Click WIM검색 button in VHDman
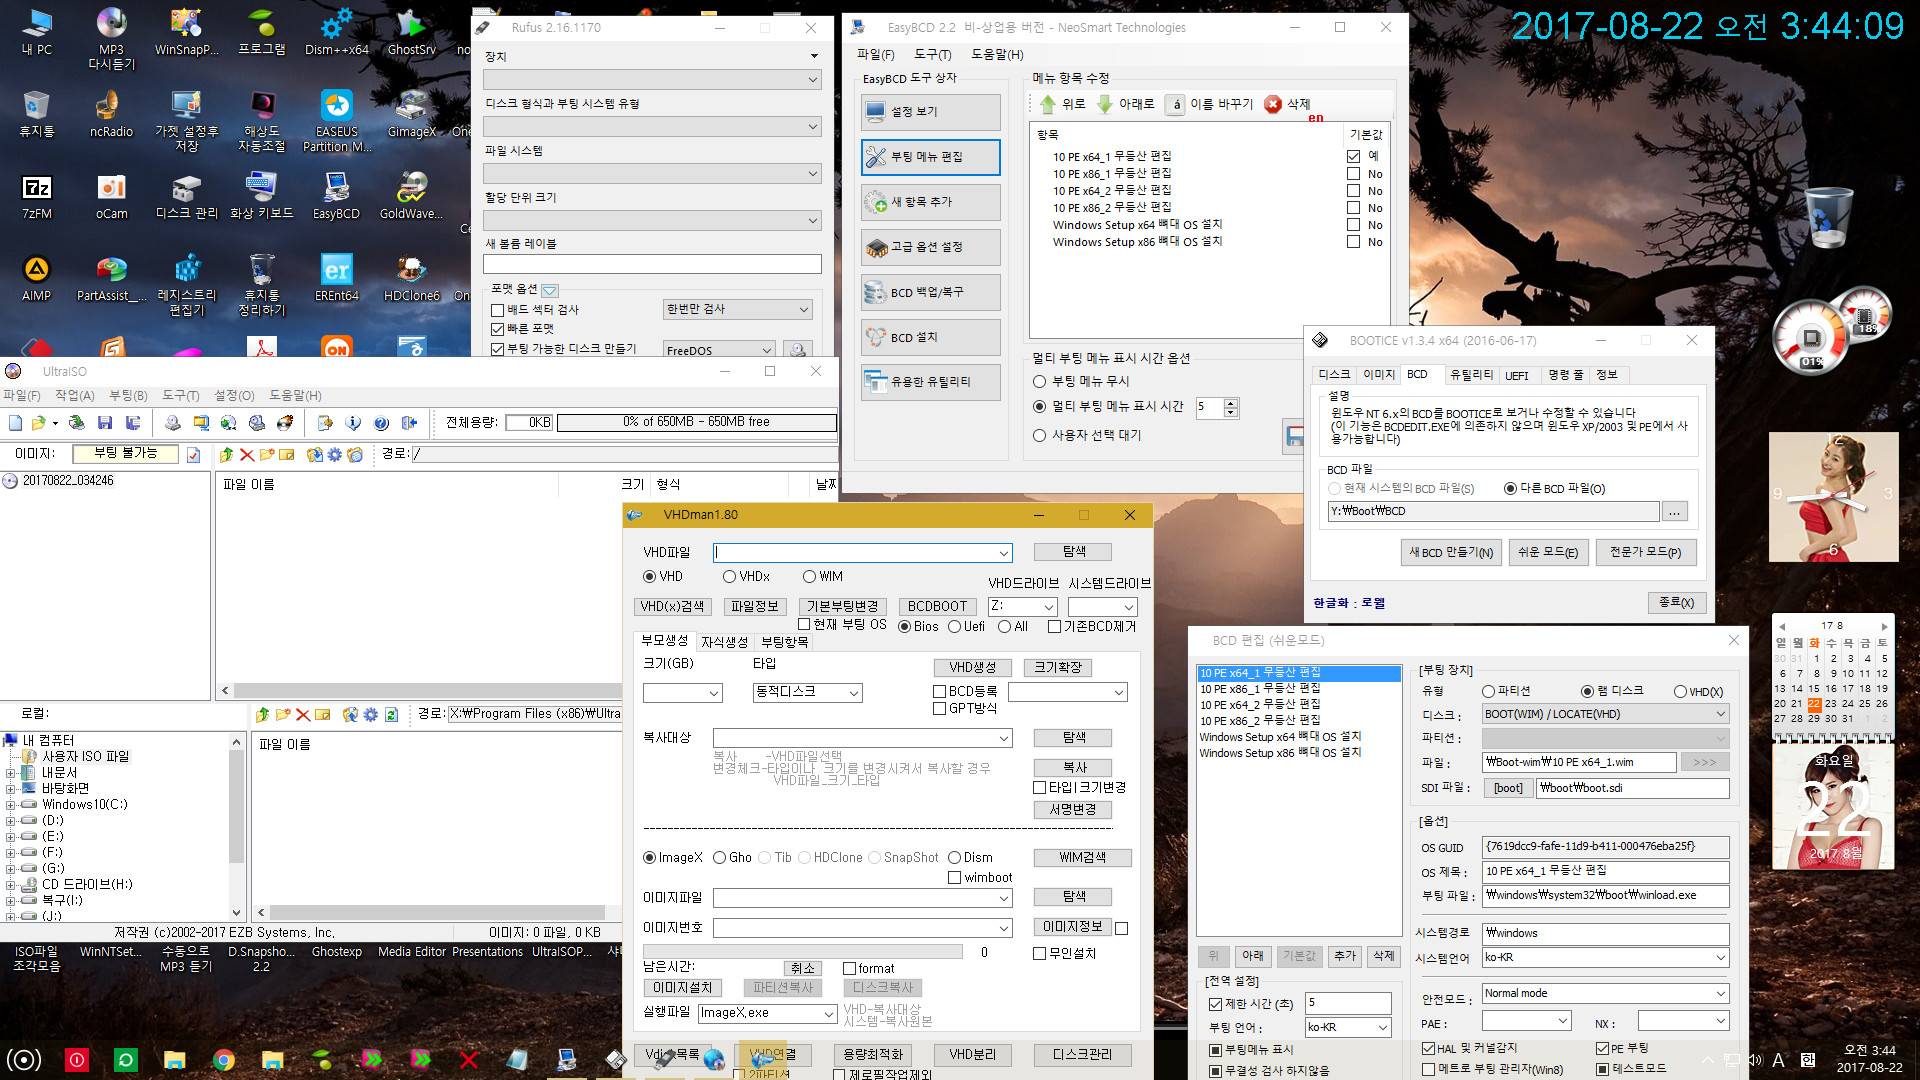Viewport: 1920px width, 1080px height. pos(1082,858)
